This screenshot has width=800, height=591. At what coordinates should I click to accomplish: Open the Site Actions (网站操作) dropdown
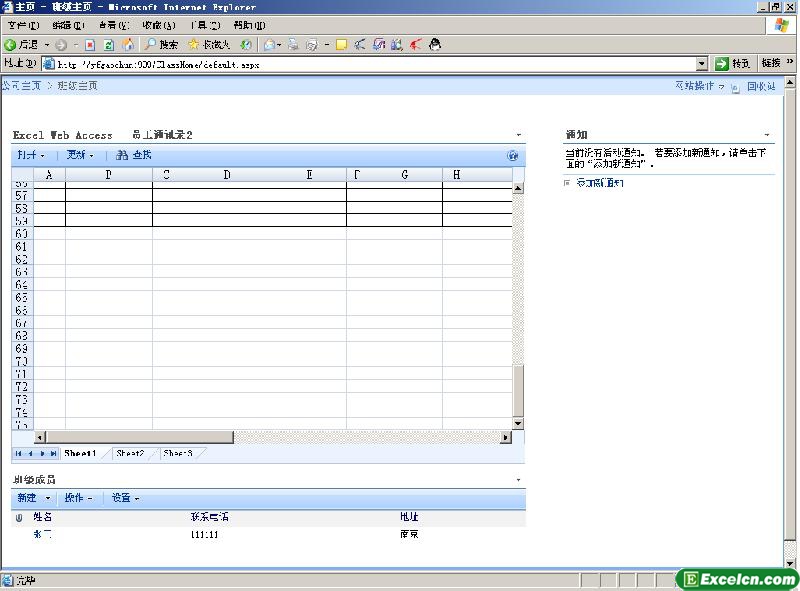[699, 86]
